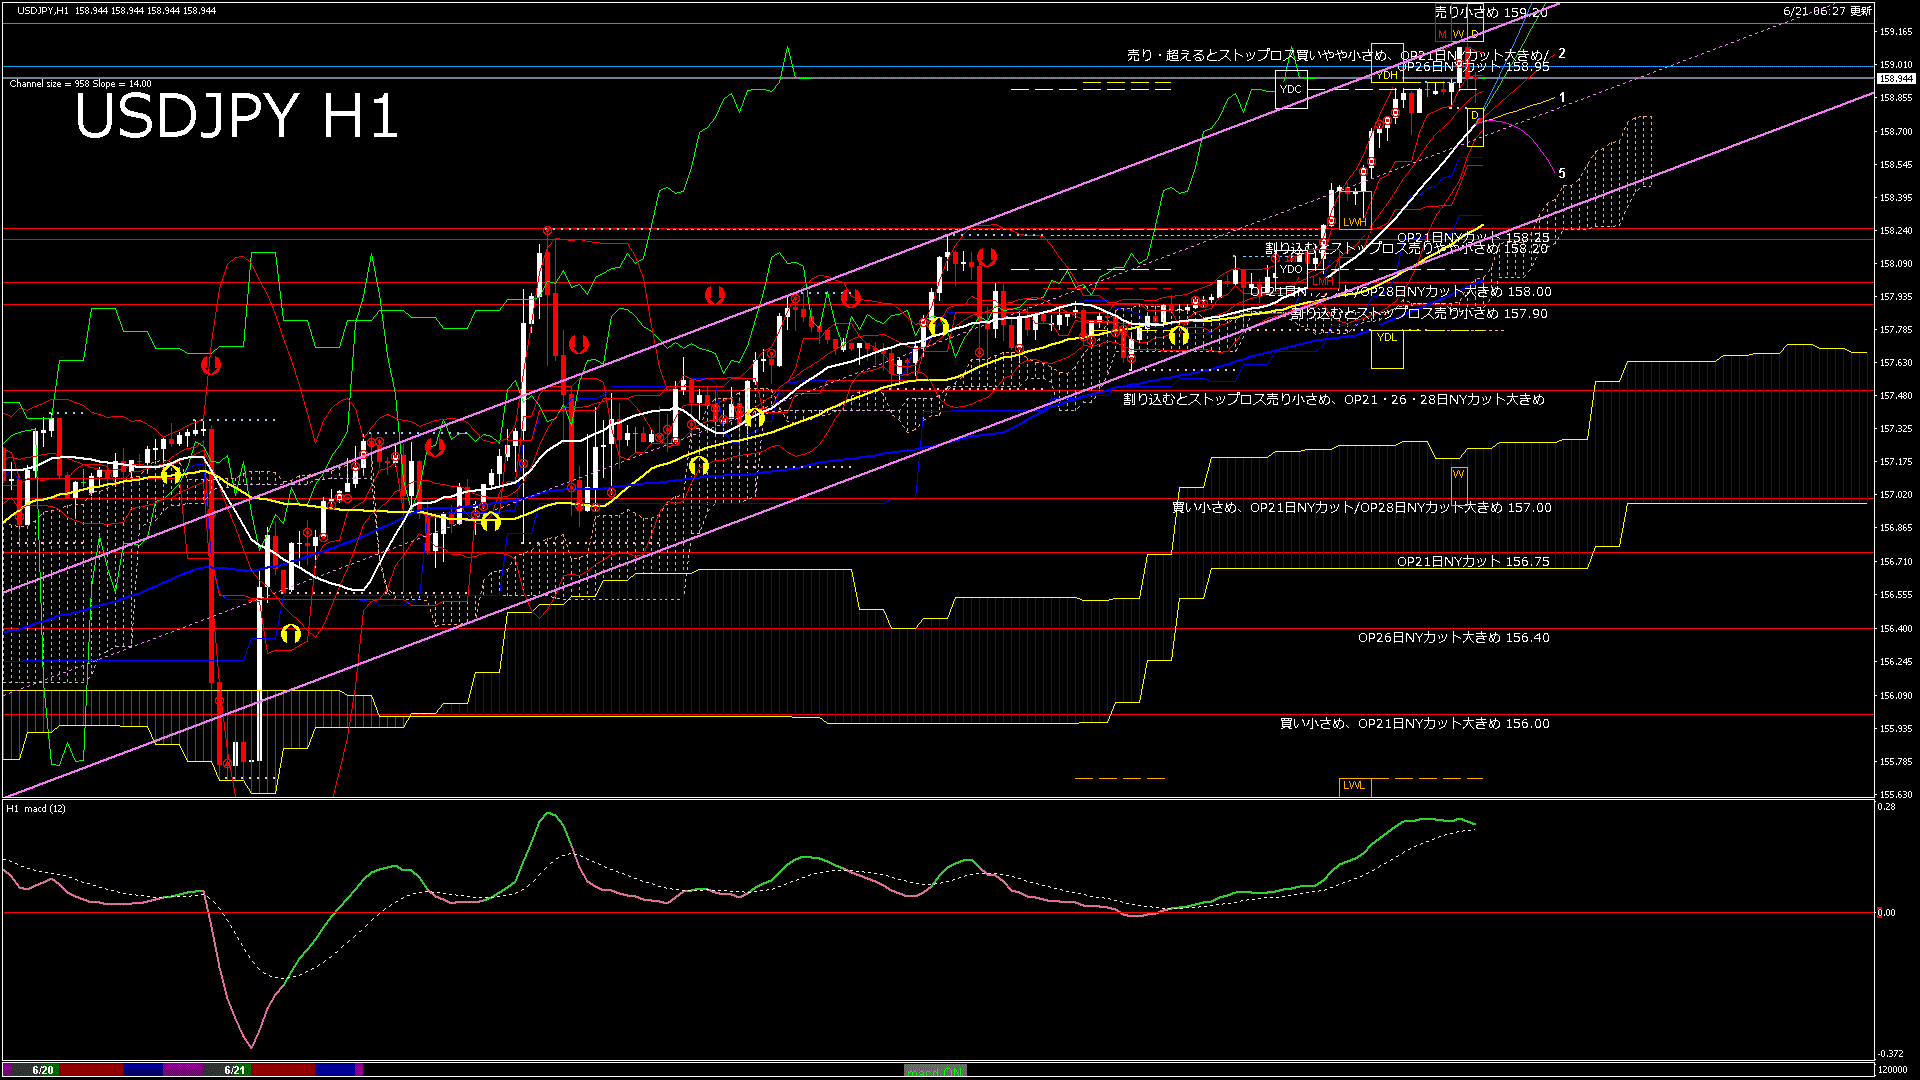Click the '割り込むとストップロス売り小さめ 157.90' label
The width and height of the screenshot is (1920, 1080).
(1419, 314)
